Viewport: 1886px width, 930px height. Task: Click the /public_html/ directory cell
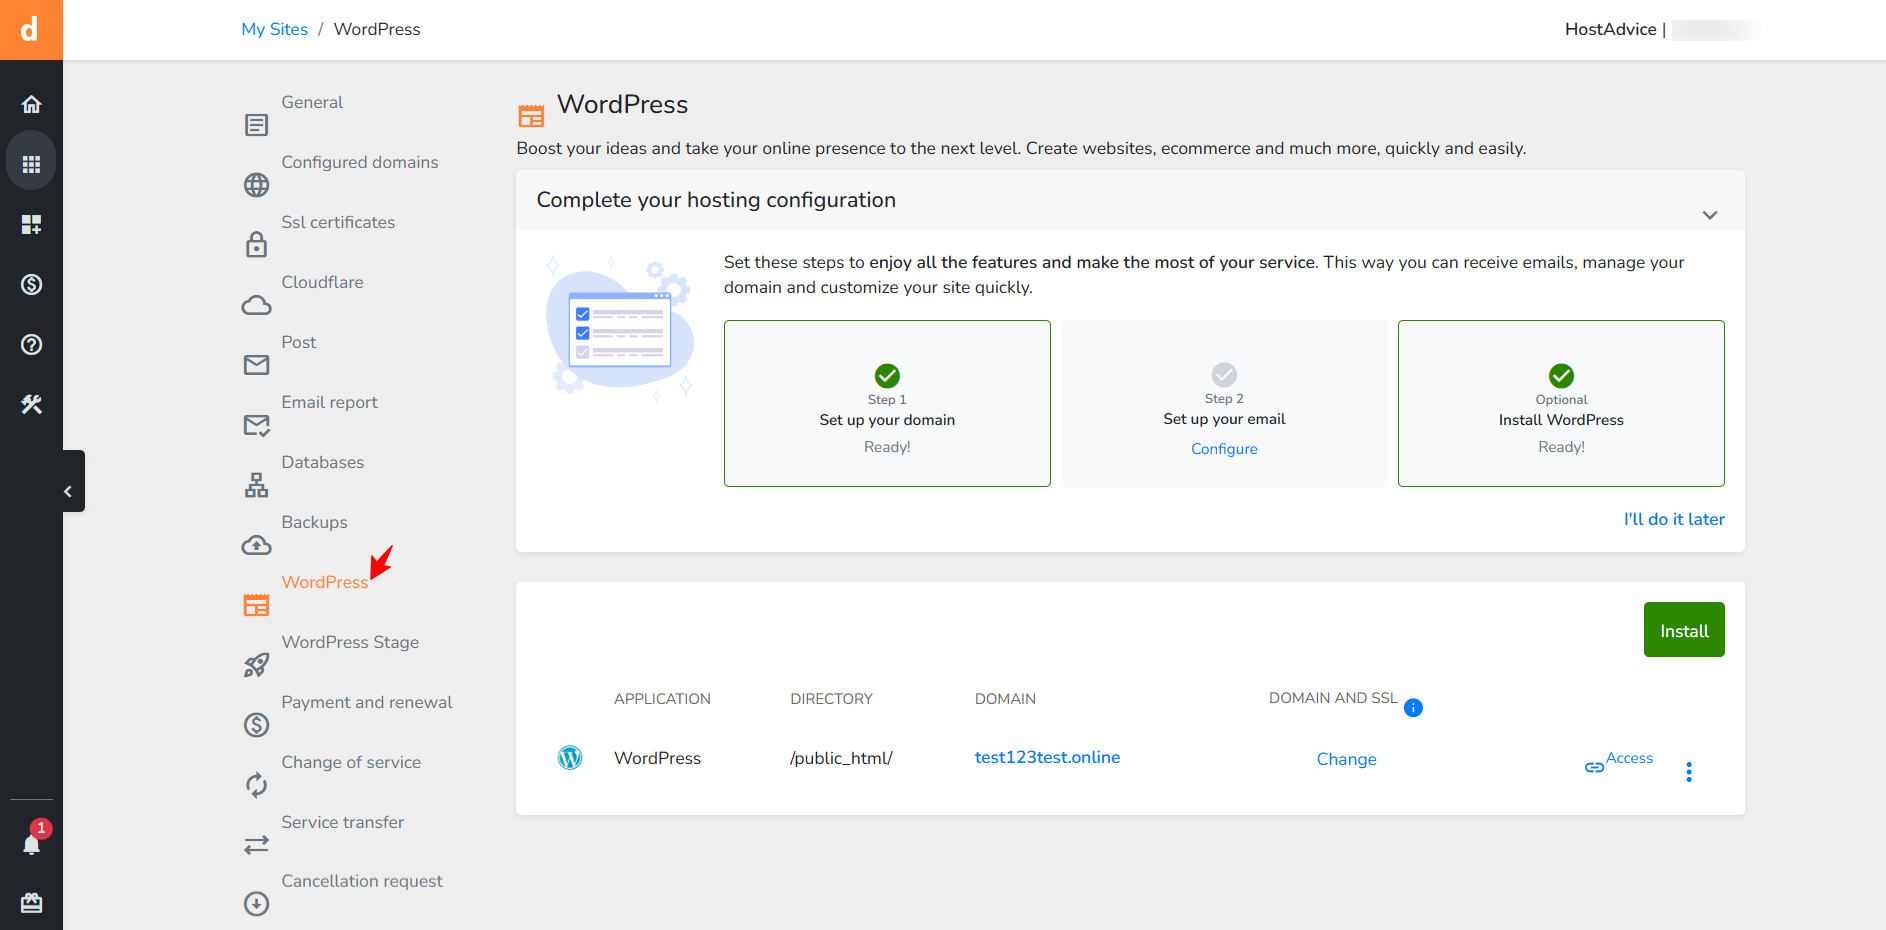(841, 758)
